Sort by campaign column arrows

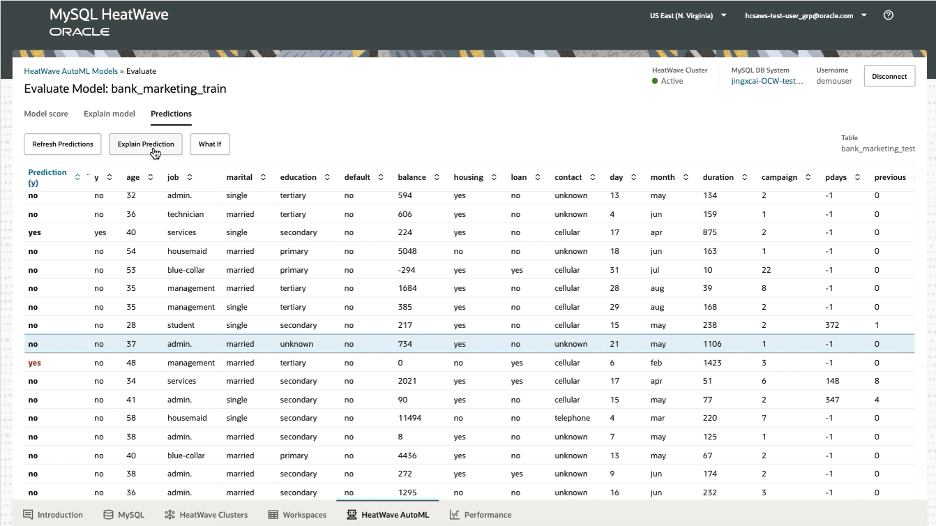[808, 177]
